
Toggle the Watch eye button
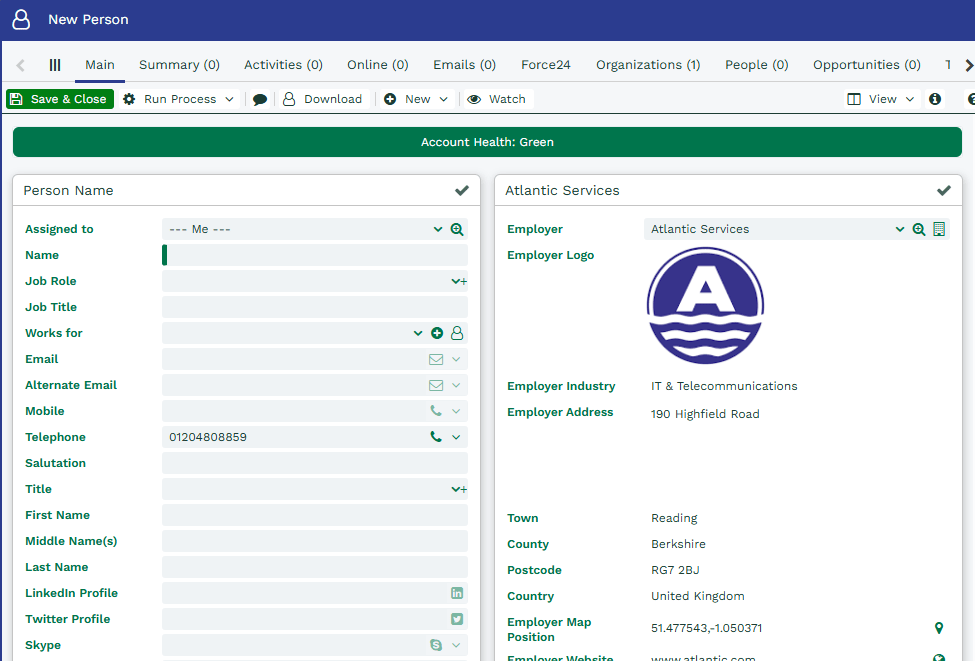[x=496, y=99]
